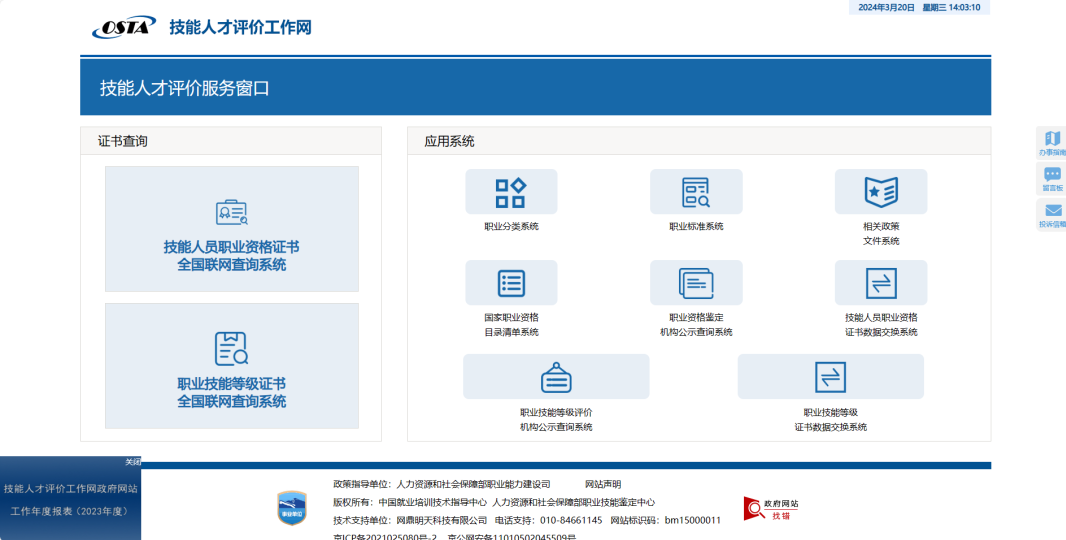1066x540 pixels.
Task: Click the 技能人员职业资格证书数据交换系统 arrows icon
Action: click(881, 283)
